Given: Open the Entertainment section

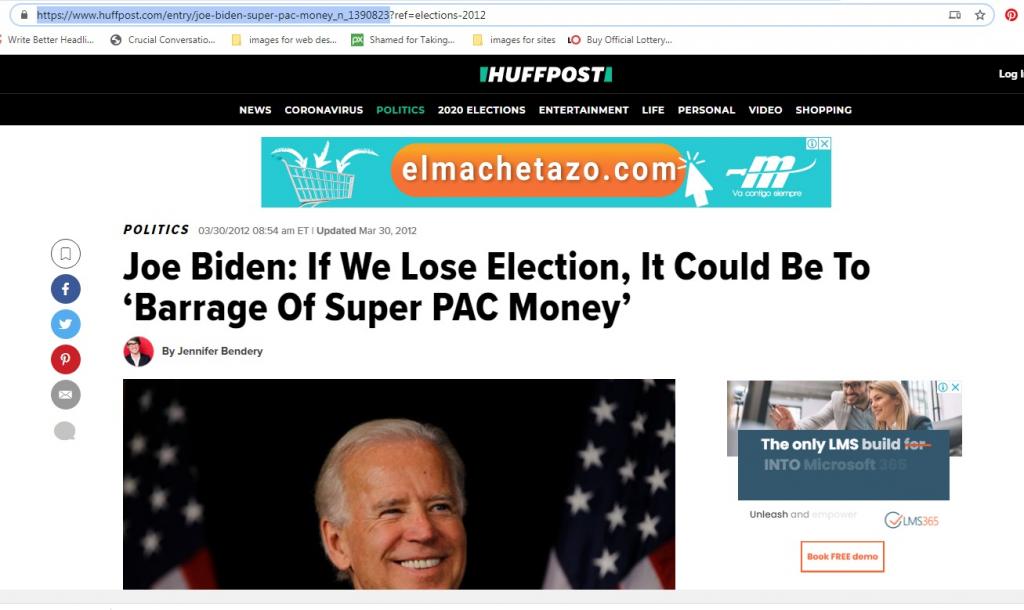Looking at the screenshot, I should (x=583, y=110).
